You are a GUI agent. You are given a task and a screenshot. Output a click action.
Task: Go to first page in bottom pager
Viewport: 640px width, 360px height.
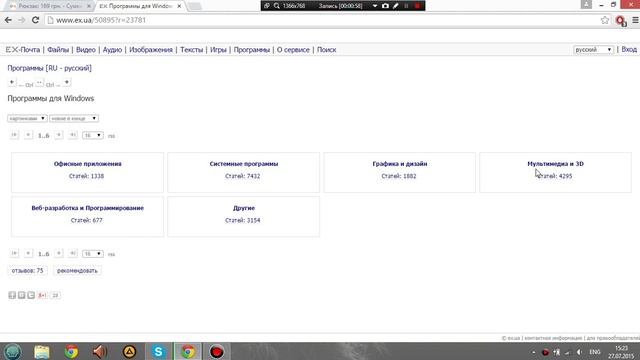[x=14, y=253]
